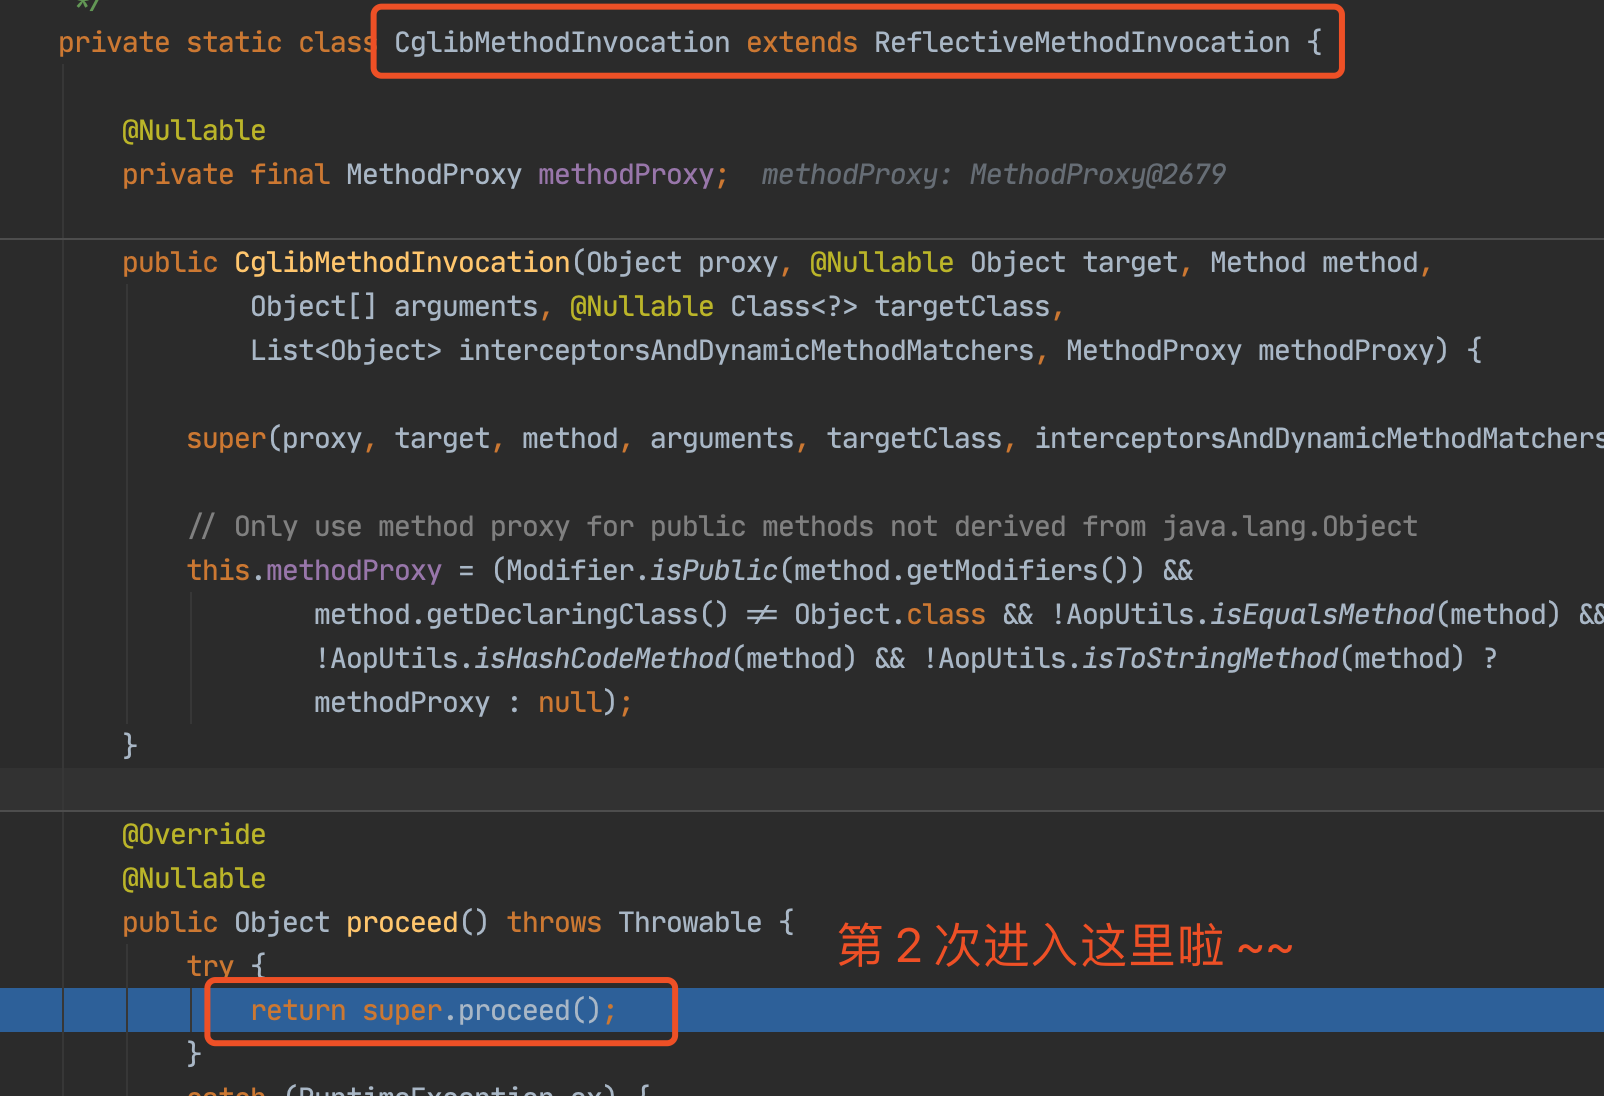1604x1096 pixels.
Task: Click ReflectiveMethodInvocation superclass name
Action: [x=1082, y=42]
